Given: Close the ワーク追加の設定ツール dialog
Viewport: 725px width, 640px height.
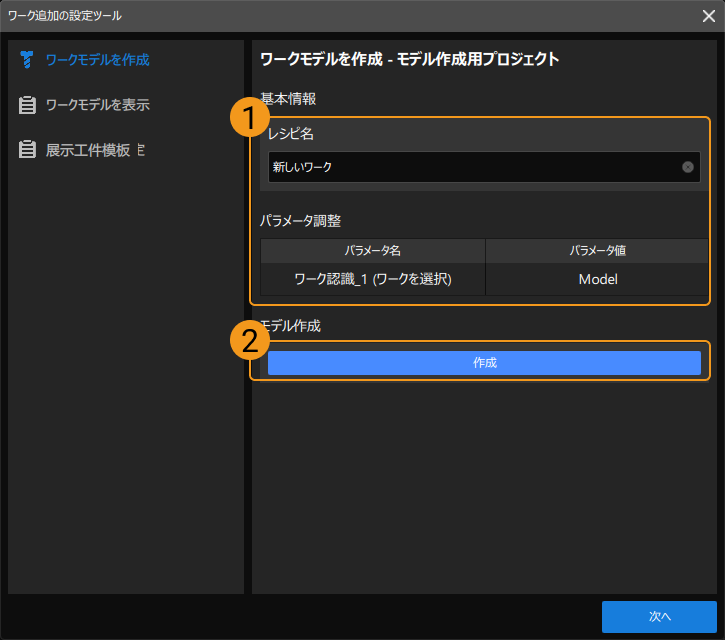Looking at the screenshot, I should pos(708,15).
